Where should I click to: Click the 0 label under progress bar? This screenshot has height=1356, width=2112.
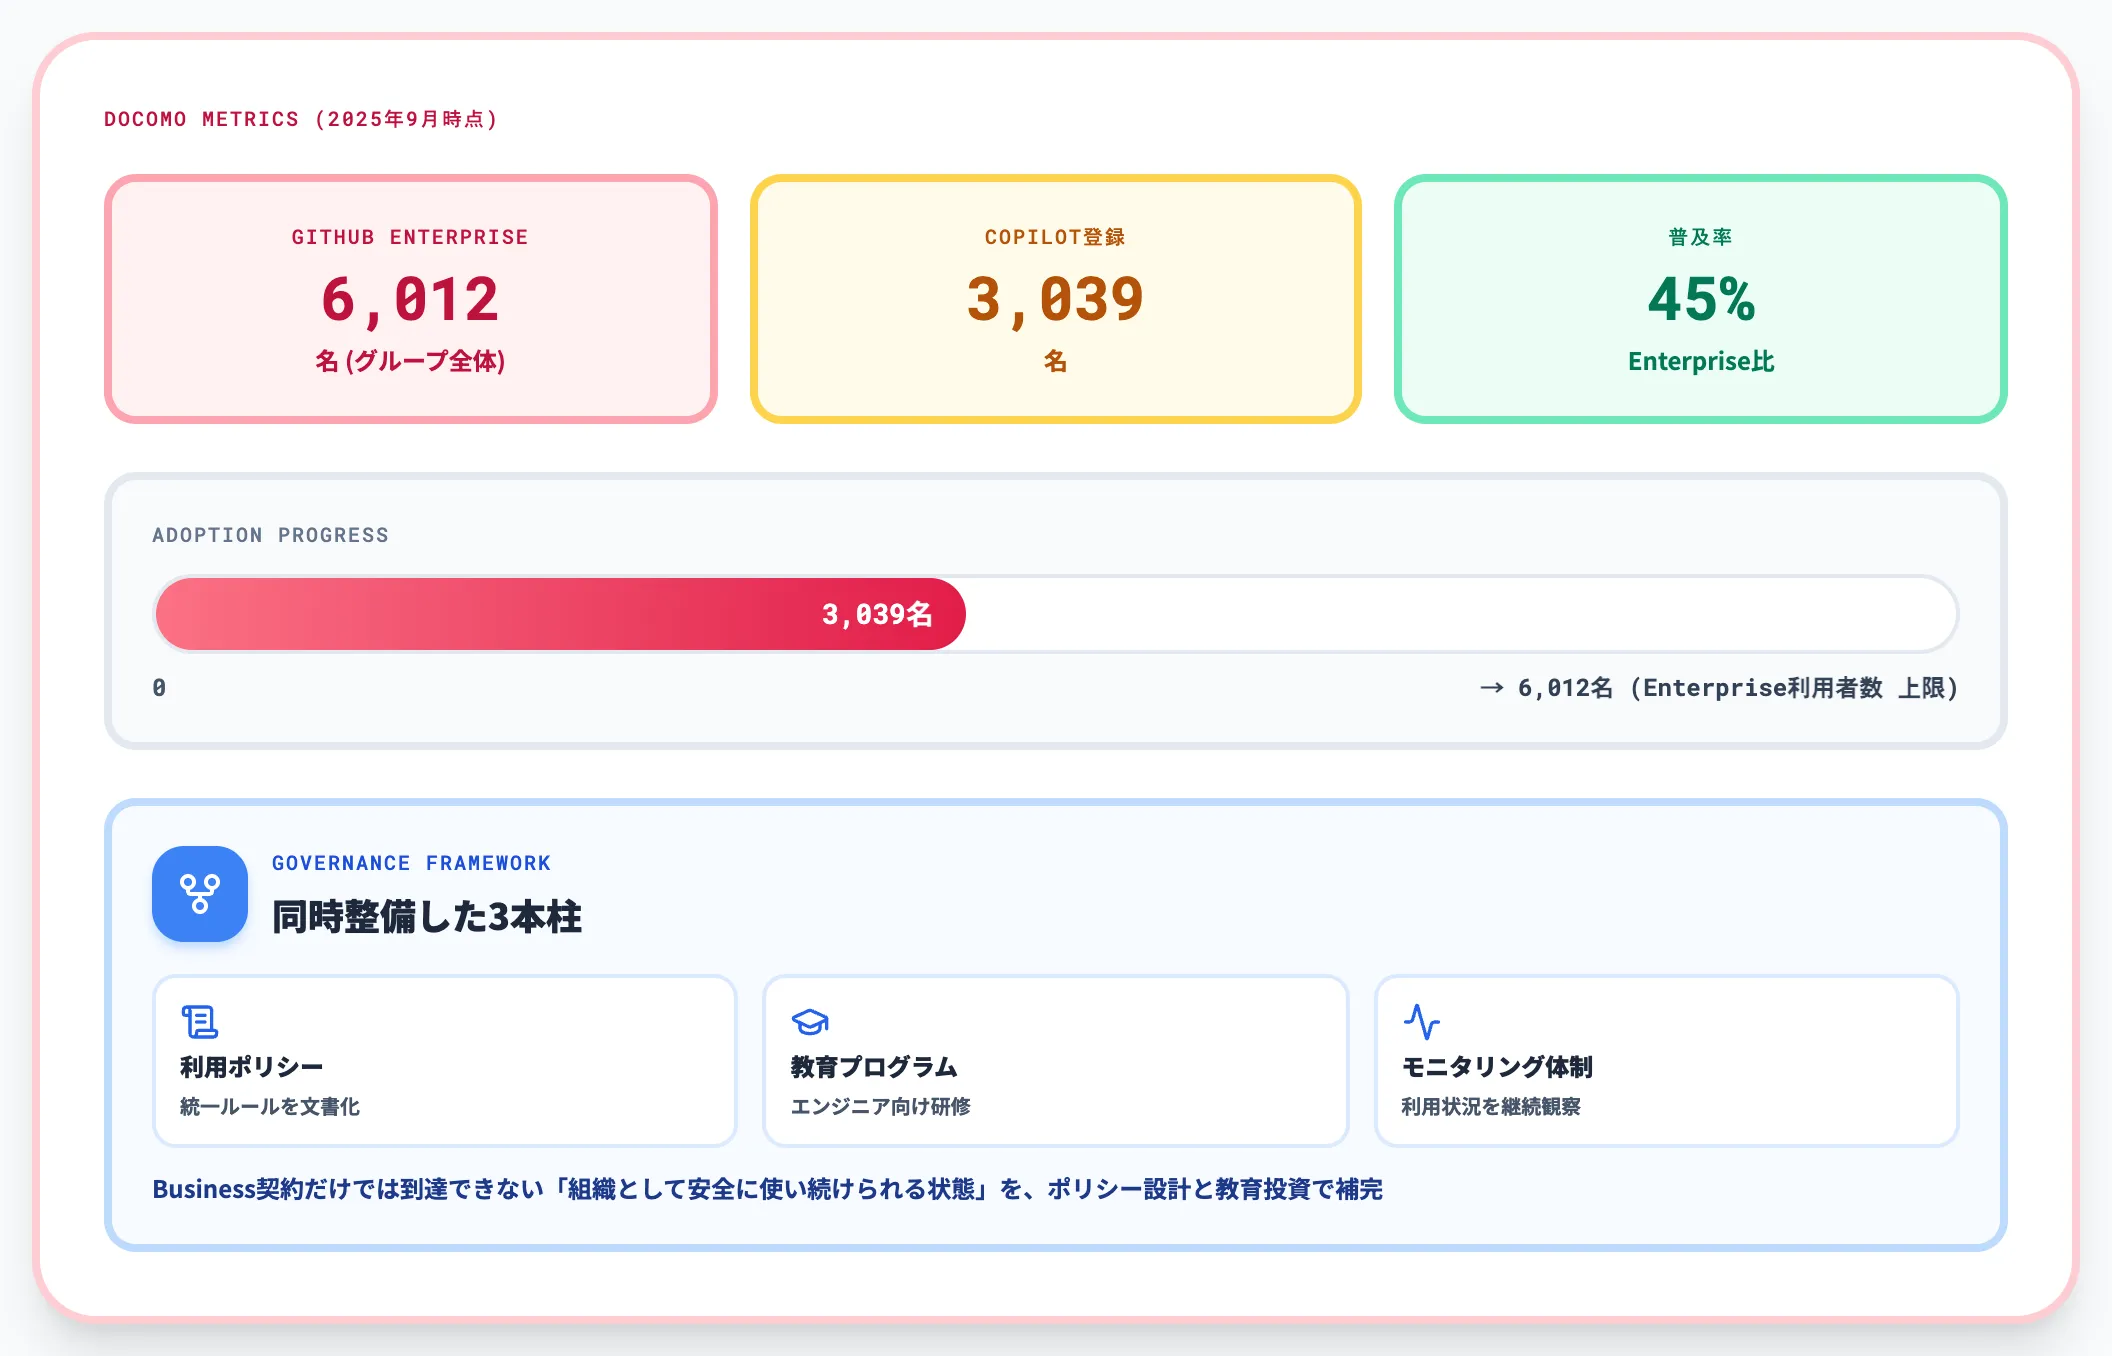click(x=159, y=688)
